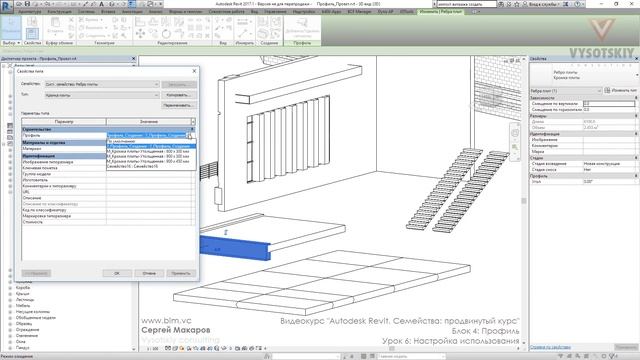This screenshot has height=360, width=640.
Task: Open the Вставка ribbon tab
Action: click(108, 12)
